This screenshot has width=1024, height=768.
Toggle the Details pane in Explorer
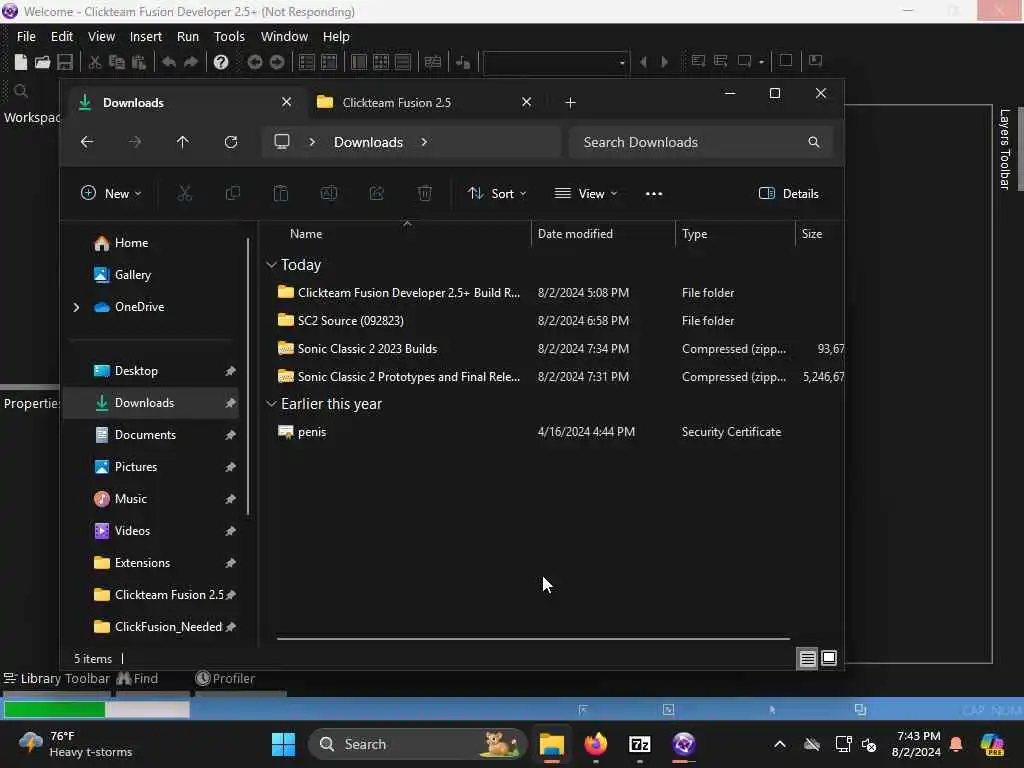pos(788,193)
